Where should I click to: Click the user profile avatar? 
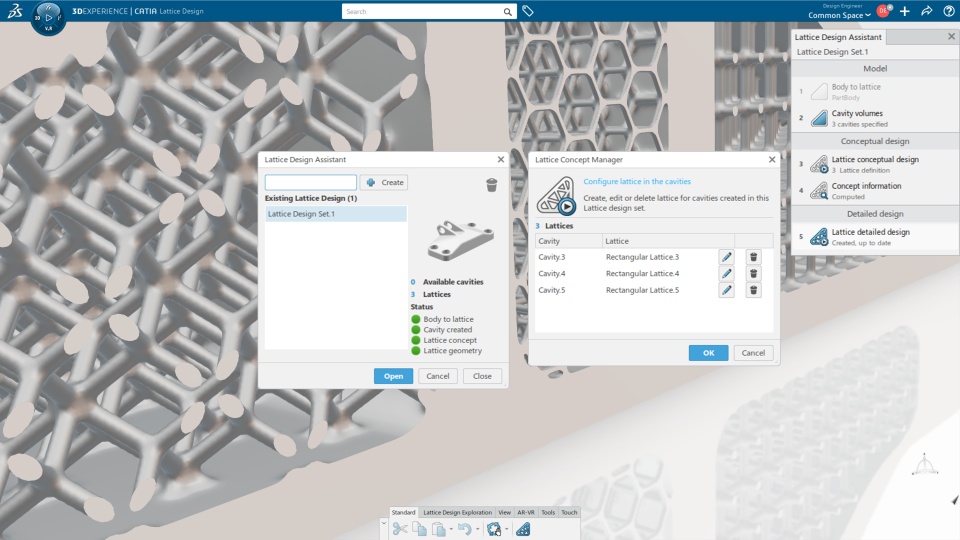pos(883,10)
